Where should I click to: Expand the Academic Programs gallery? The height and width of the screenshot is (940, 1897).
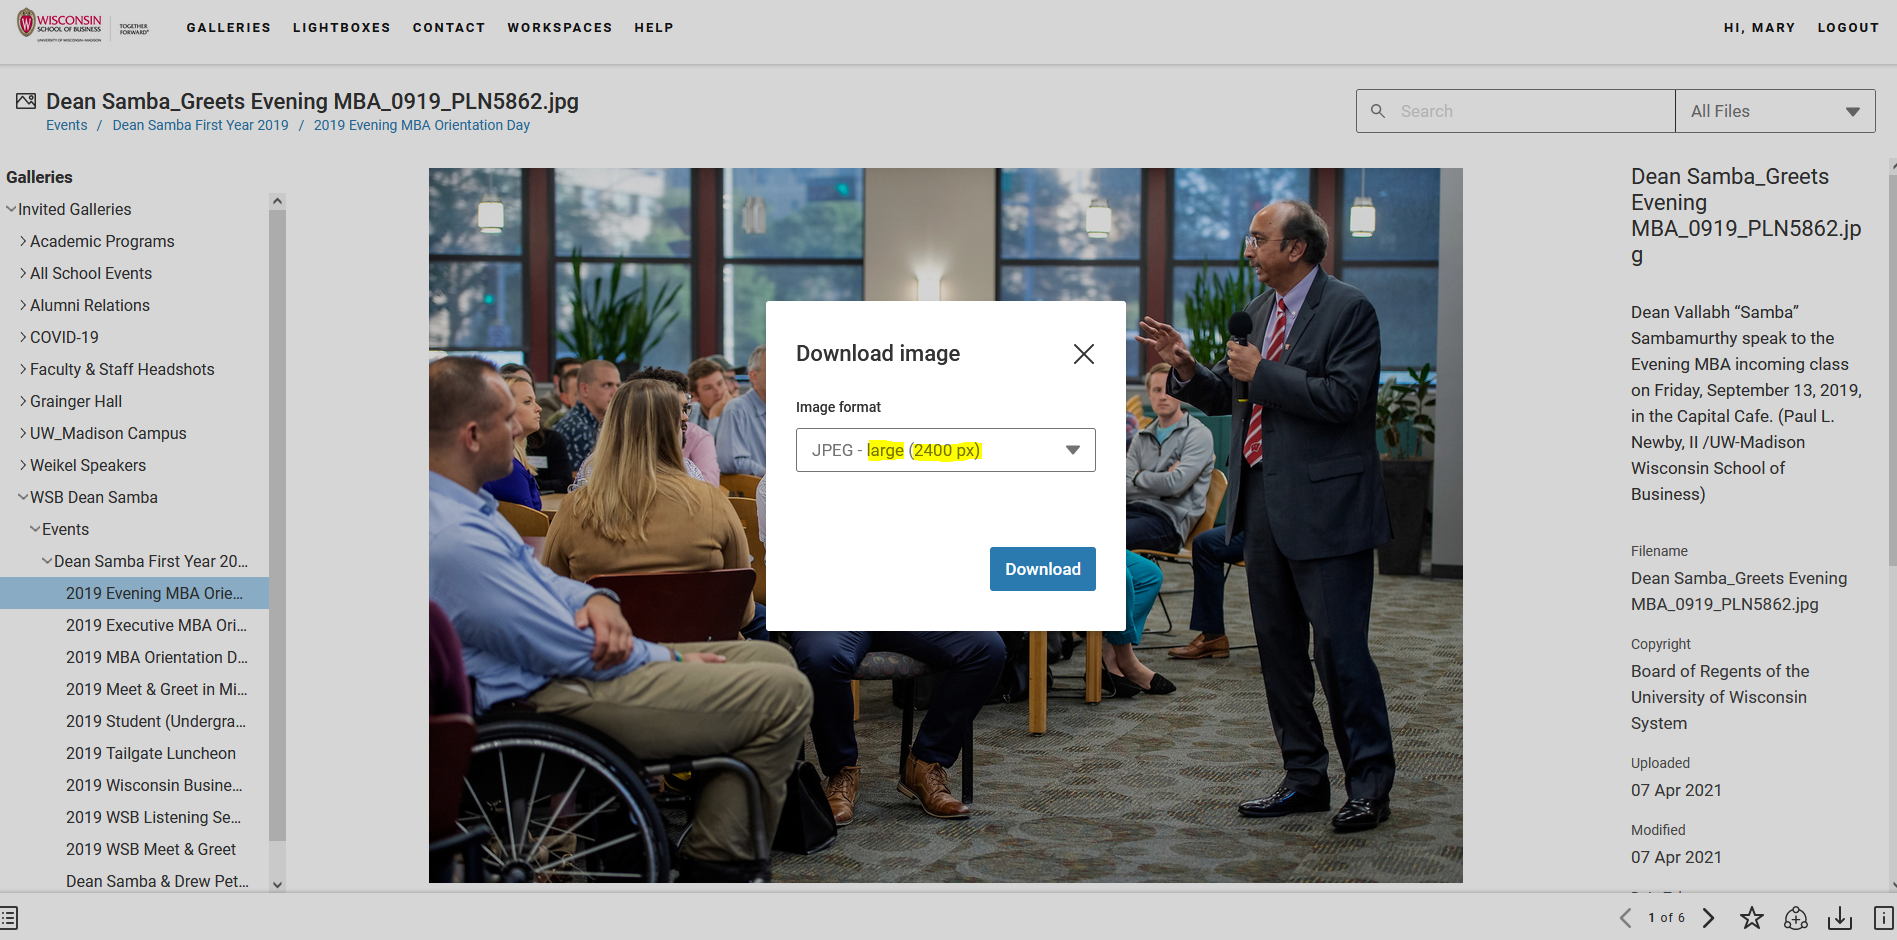pyautogui.click(x=23, y=241)
